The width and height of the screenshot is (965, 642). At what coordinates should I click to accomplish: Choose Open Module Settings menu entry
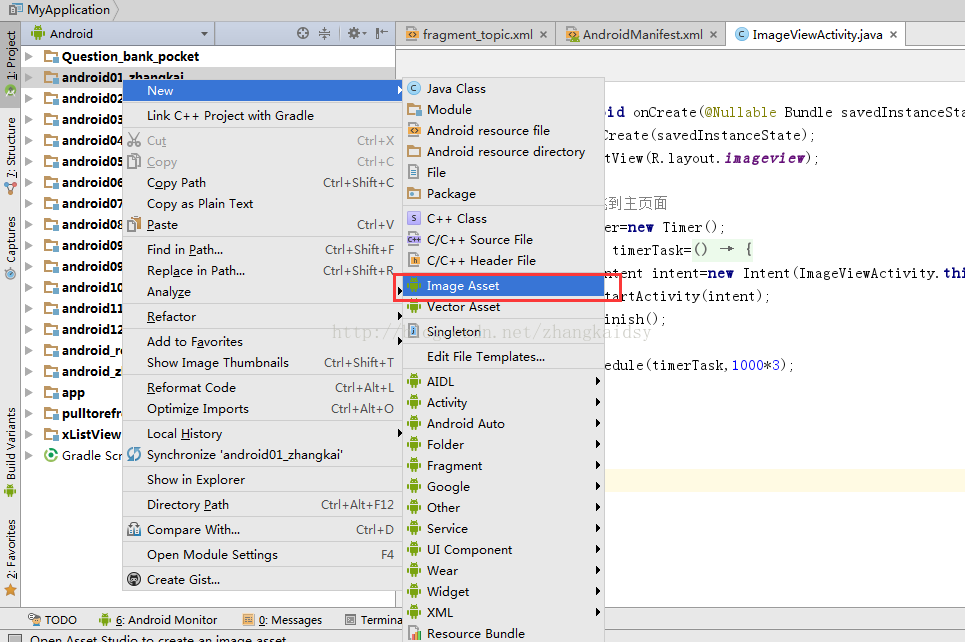pyautogui.click(x=263, y=555)
